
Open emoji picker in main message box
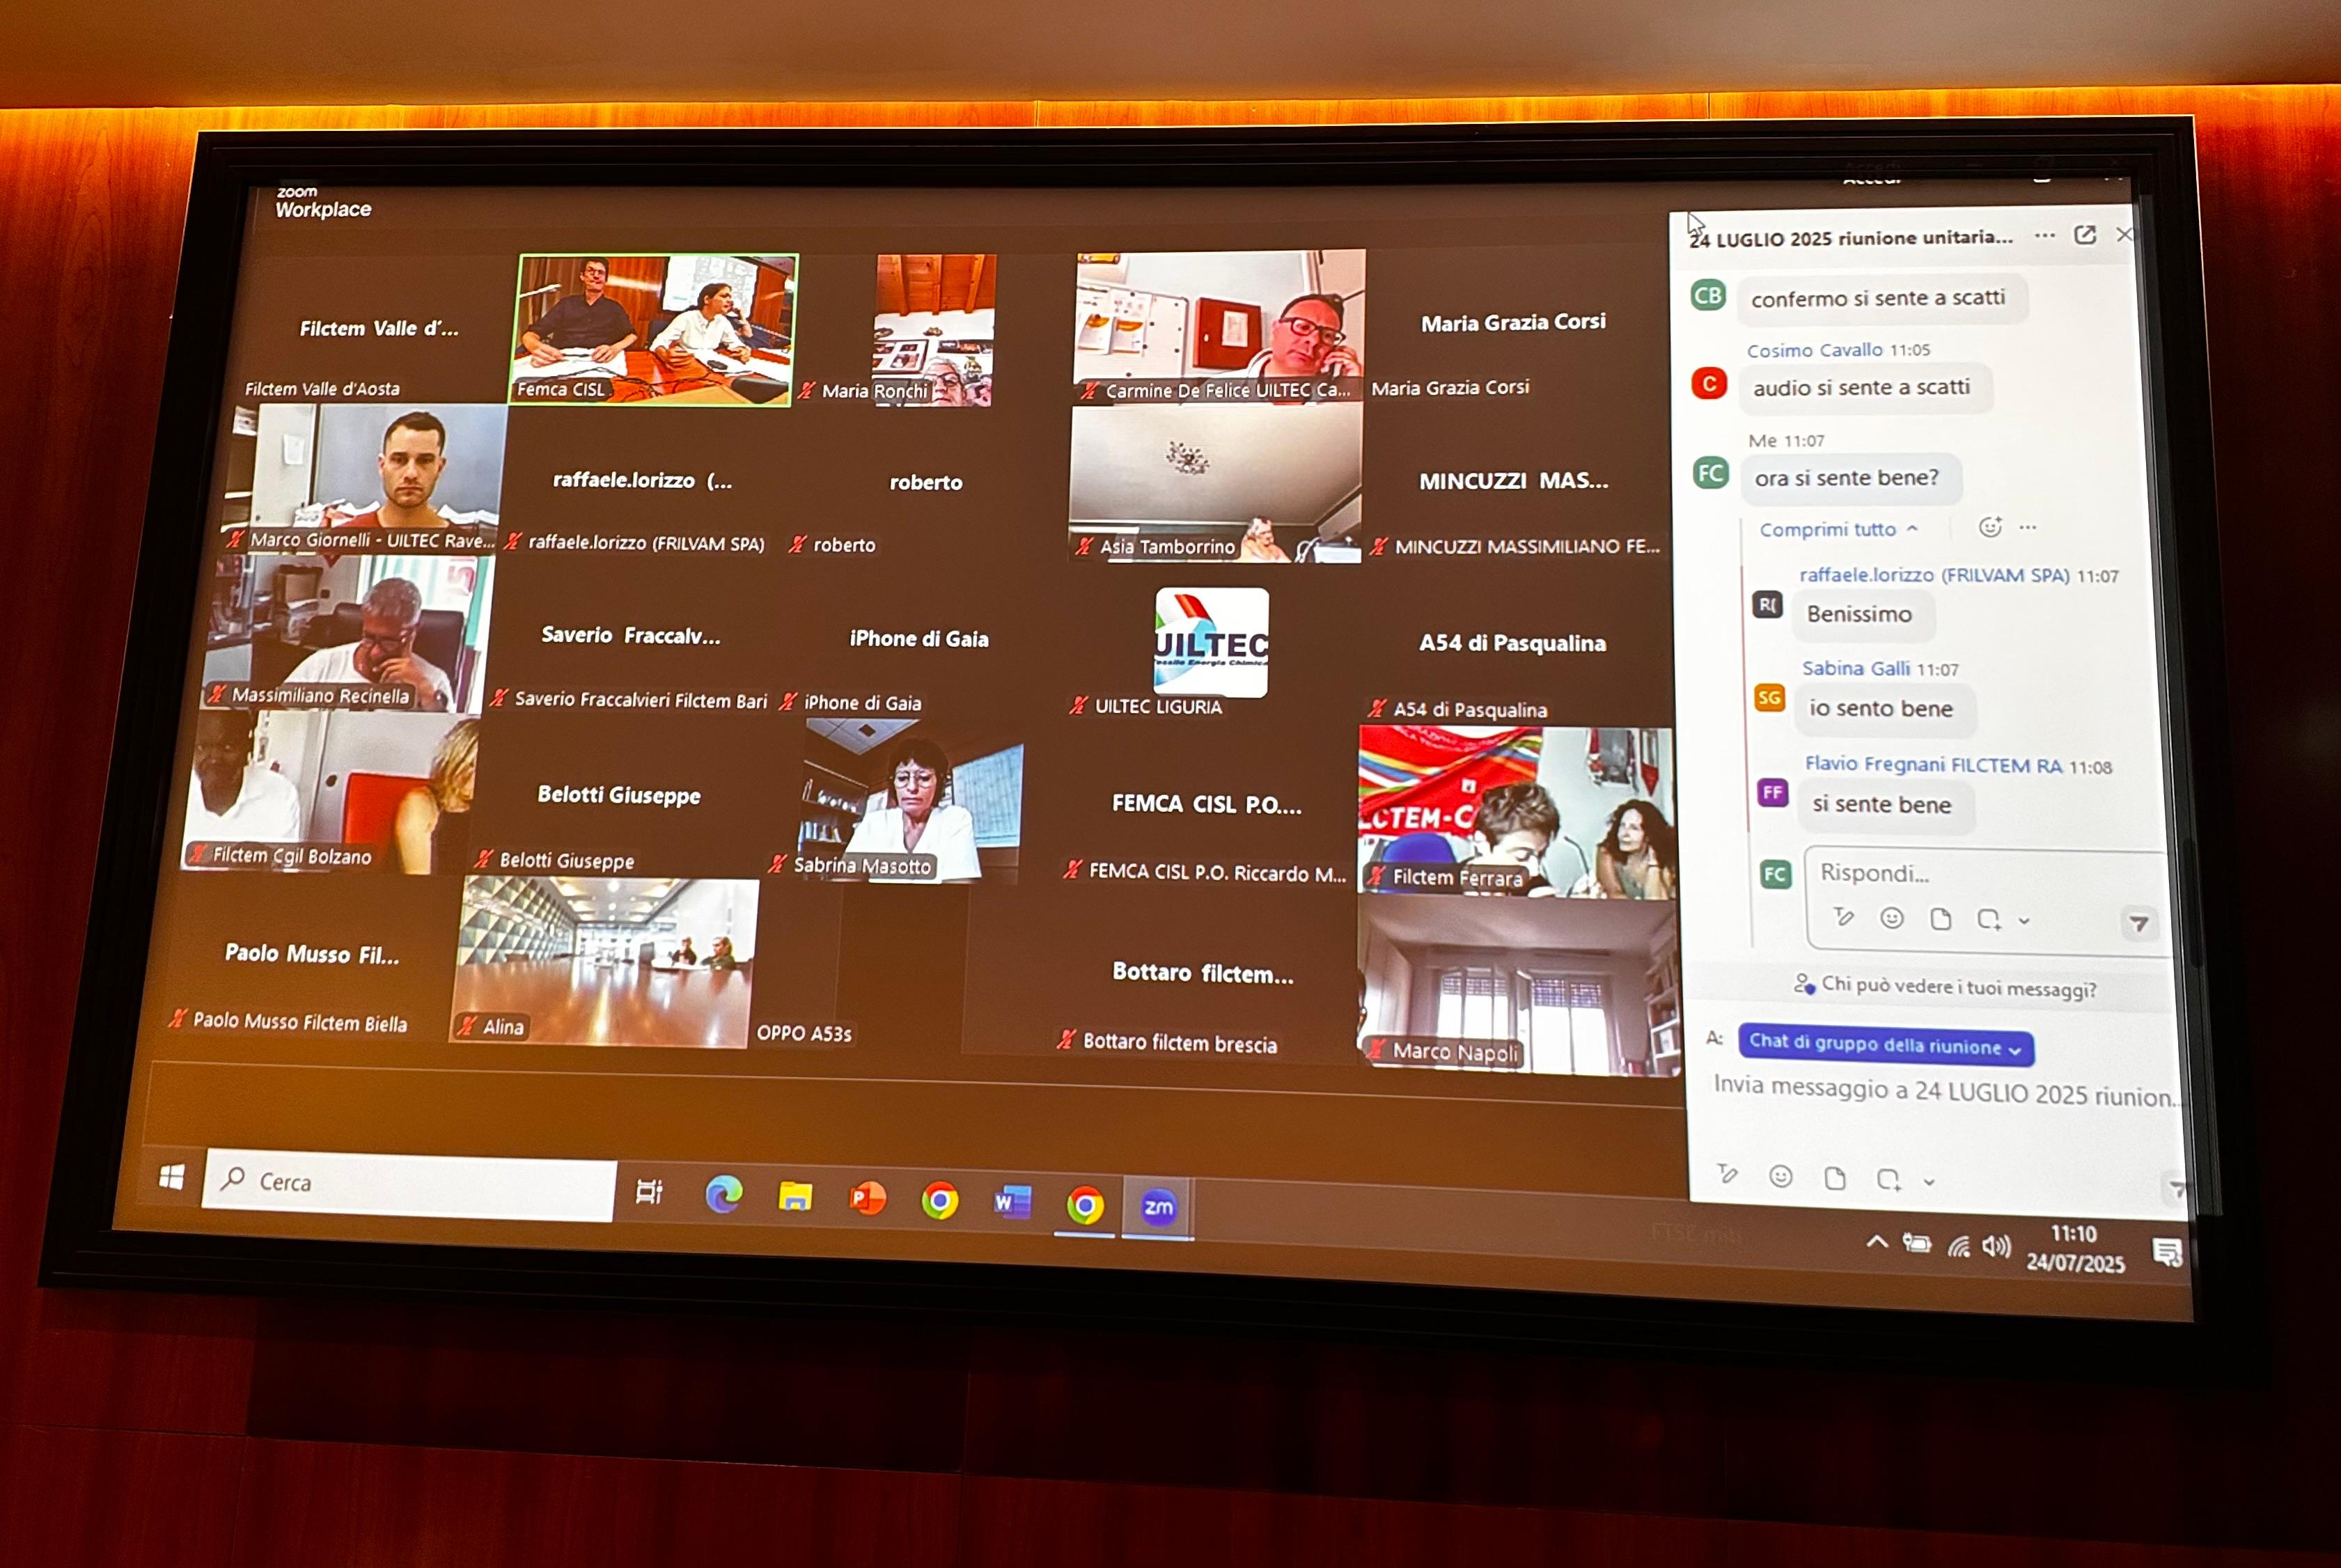point(1781,1176)
